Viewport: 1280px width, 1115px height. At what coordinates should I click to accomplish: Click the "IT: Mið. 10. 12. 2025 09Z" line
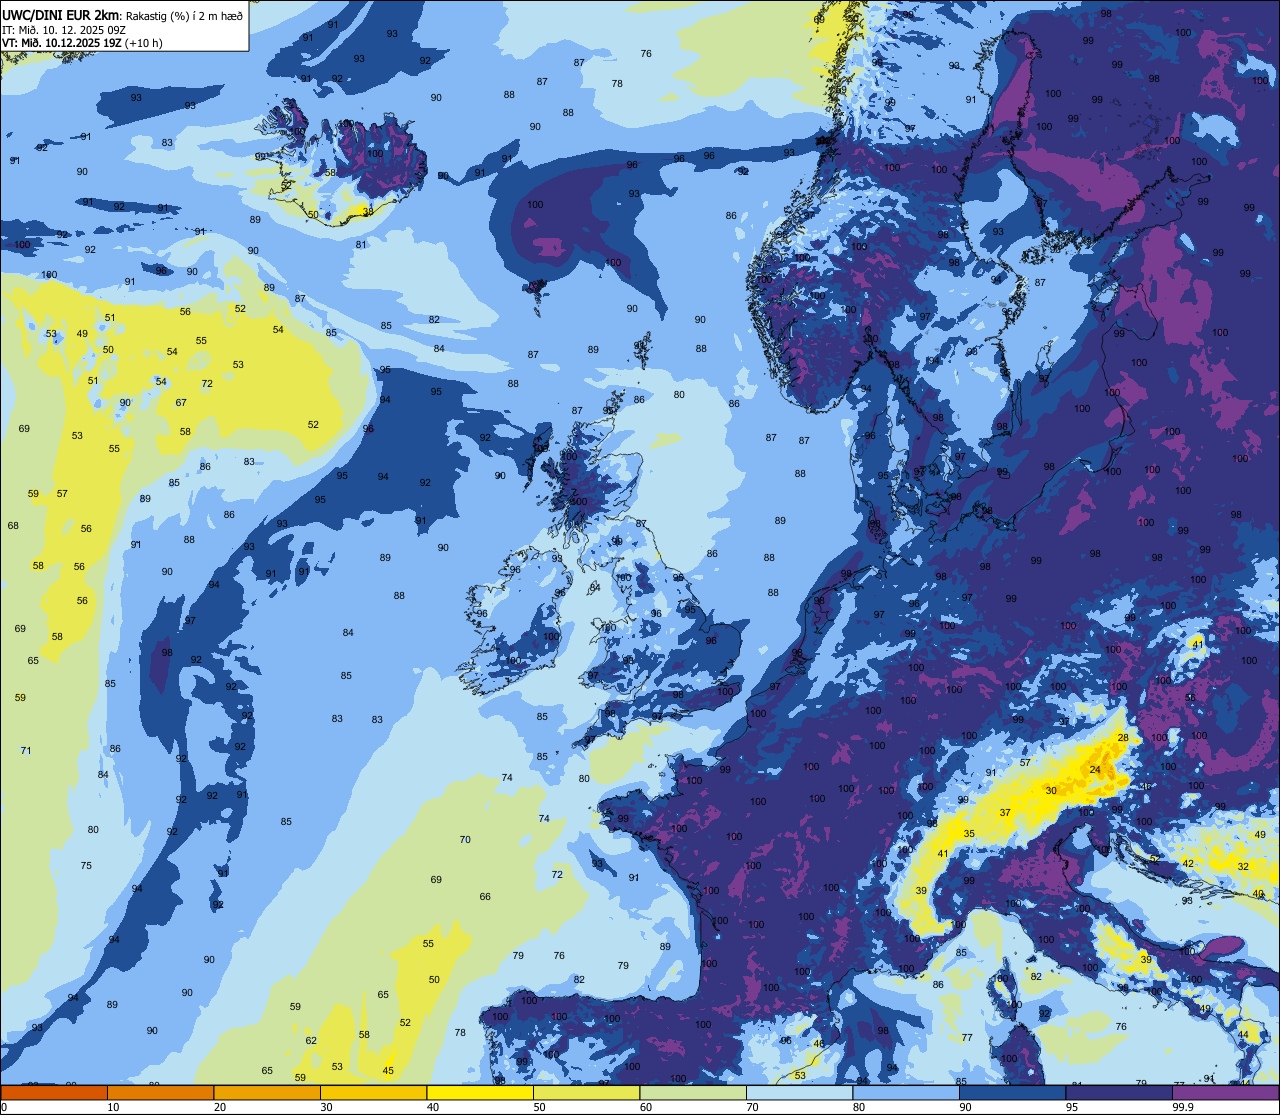pyautogui.click(x=63, y=29)
